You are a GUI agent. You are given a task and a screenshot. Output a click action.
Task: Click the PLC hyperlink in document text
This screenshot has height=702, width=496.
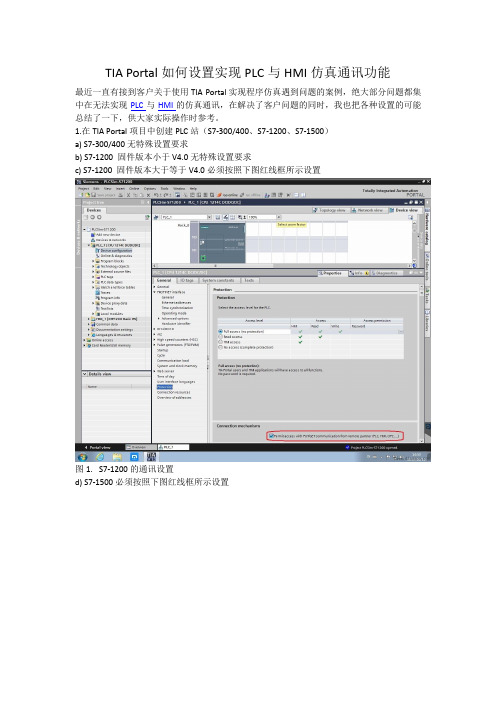point(137,105)
